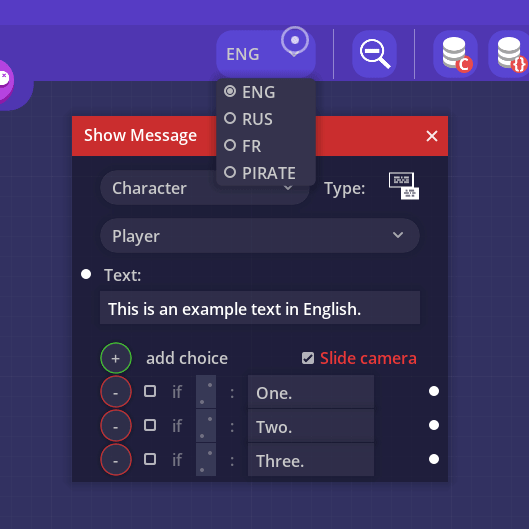The width and height of the screenshot is (529, 529).
Task: Open the Character dropdown
Action: tap(204, 188)
